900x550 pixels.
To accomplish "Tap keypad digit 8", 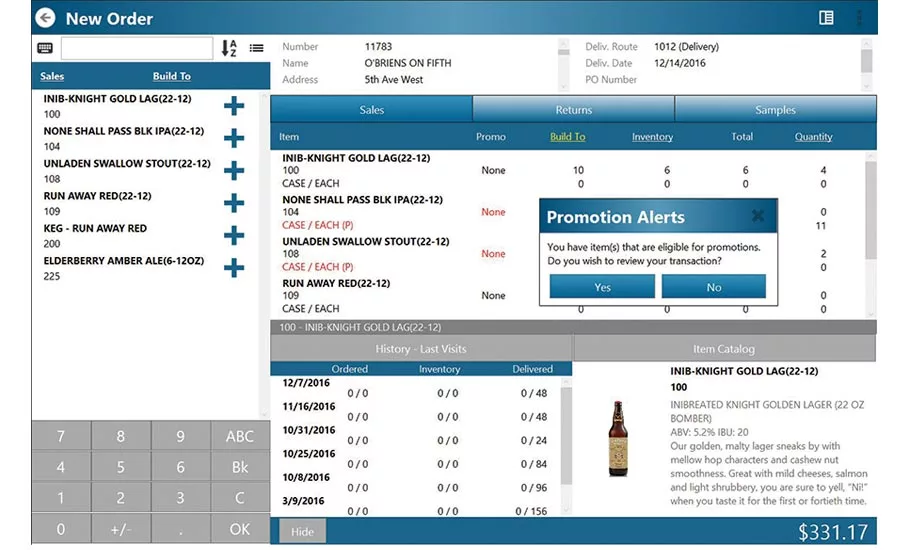I will coord(121,436).
